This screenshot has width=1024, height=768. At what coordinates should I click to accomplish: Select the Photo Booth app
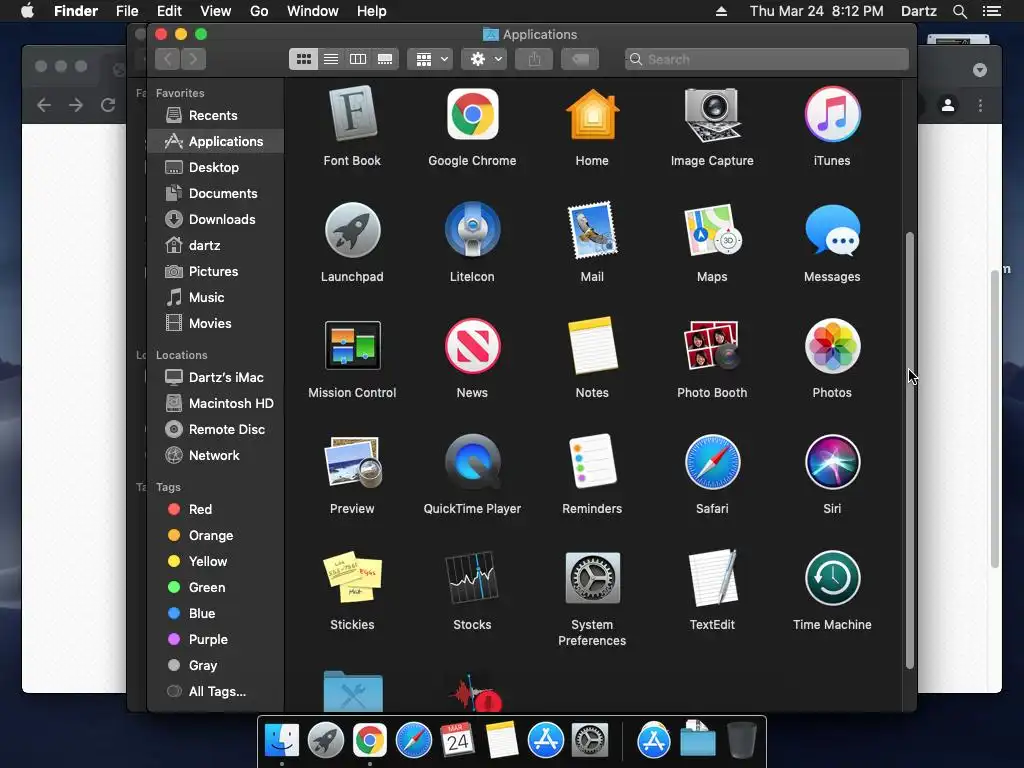712,345
